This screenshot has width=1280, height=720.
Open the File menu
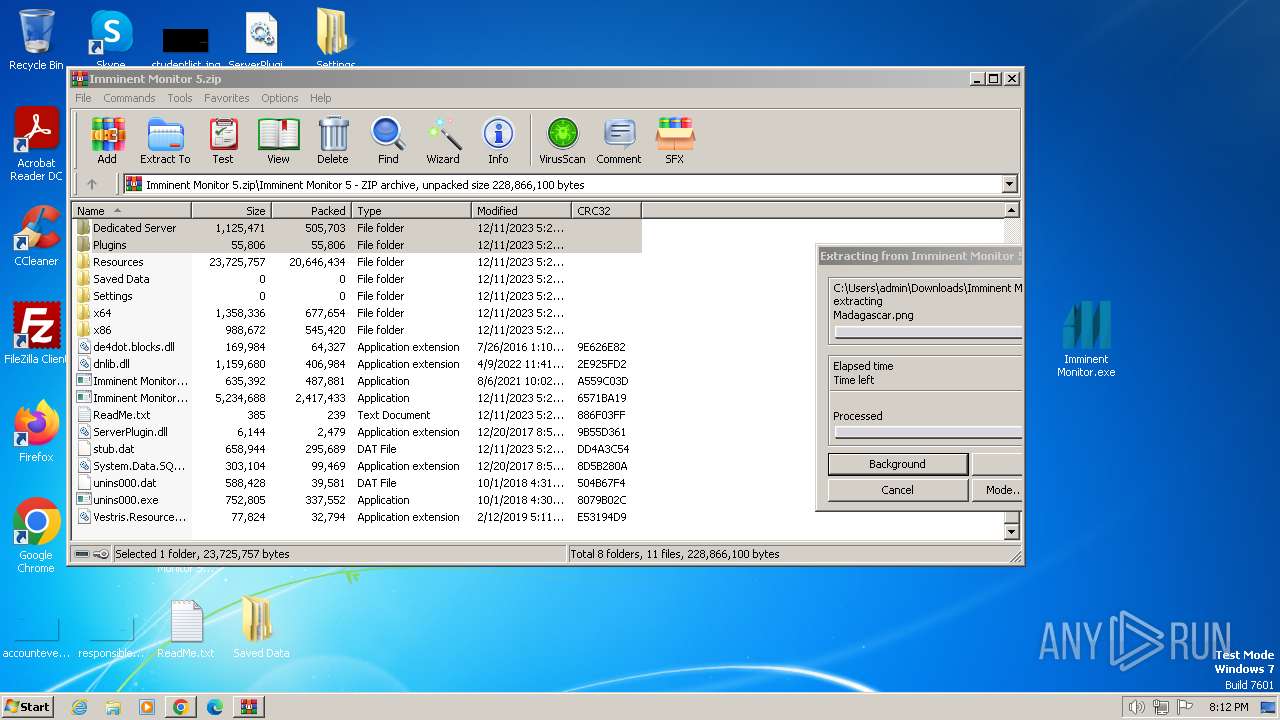click(83, 98)
